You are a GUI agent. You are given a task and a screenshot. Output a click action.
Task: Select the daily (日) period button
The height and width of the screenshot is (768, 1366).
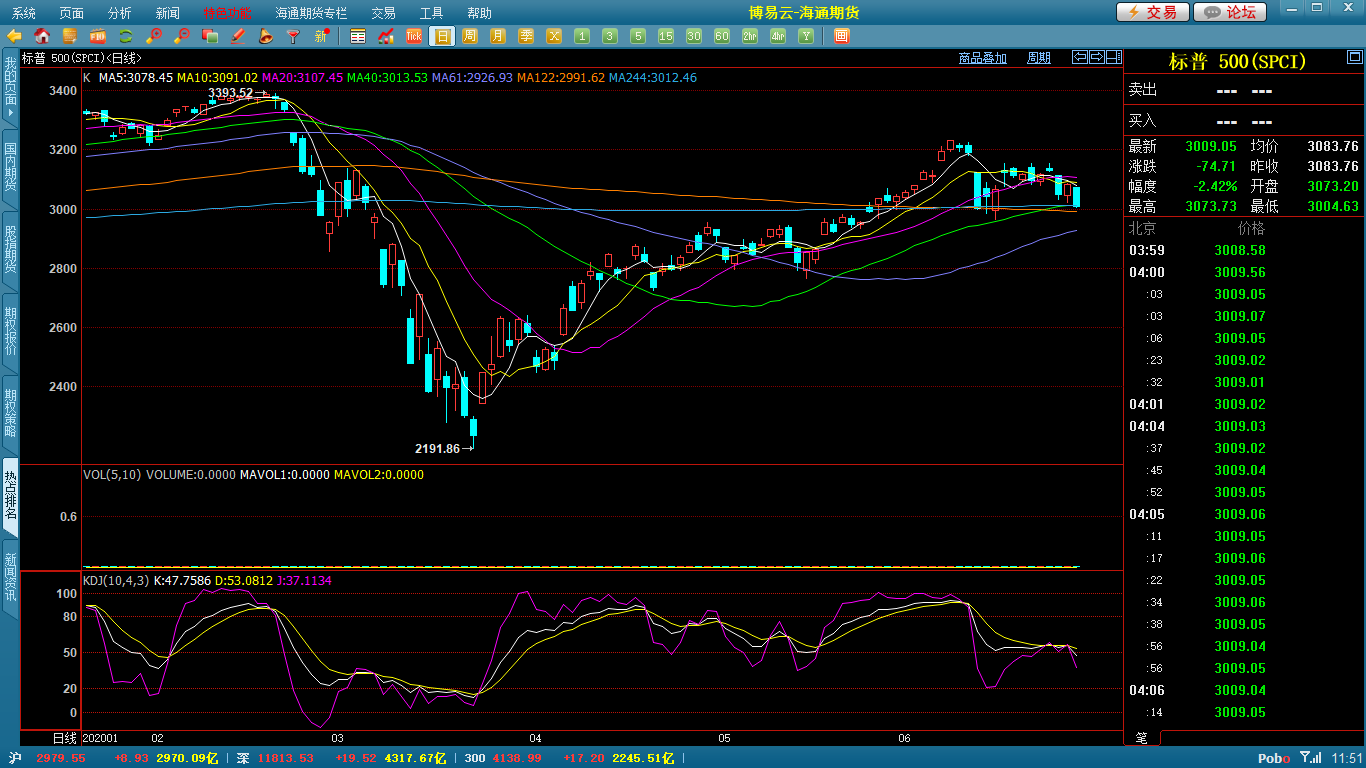pyautogui.click(x=442, y=36)
